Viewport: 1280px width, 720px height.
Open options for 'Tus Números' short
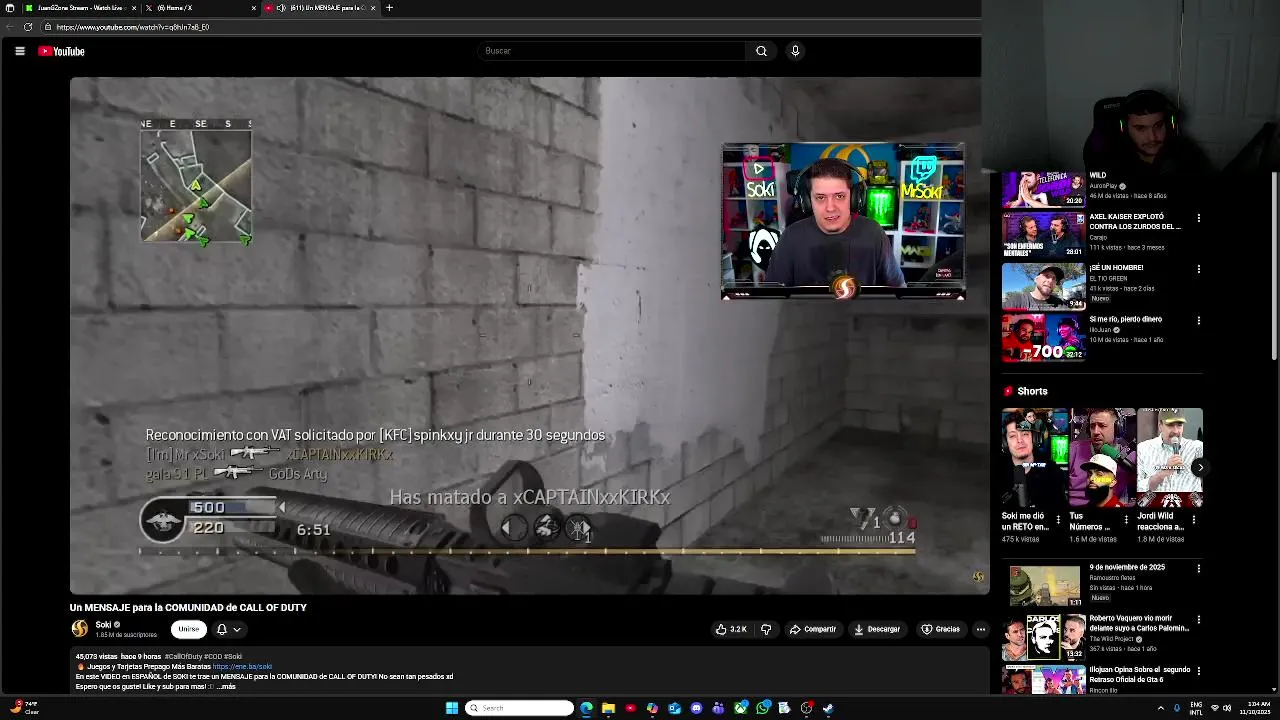point(1126,520)
